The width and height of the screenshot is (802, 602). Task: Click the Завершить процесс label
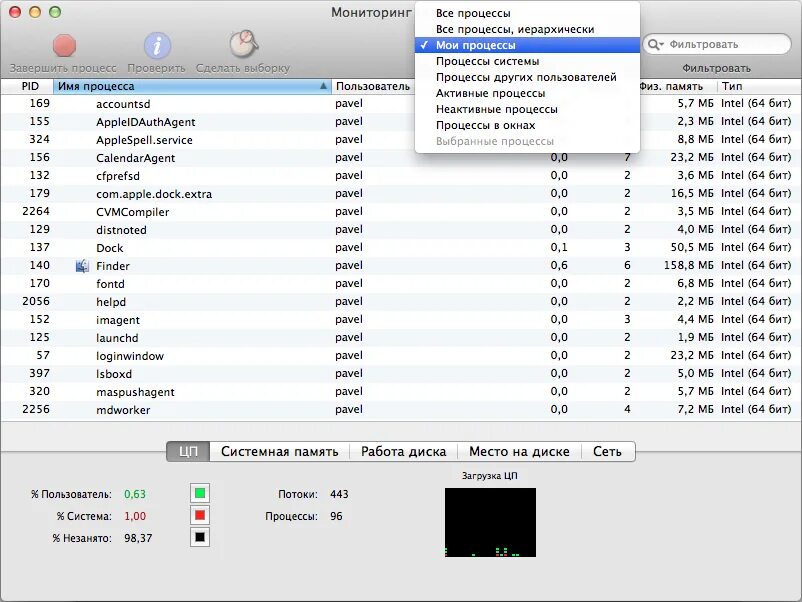click(63, 68)
